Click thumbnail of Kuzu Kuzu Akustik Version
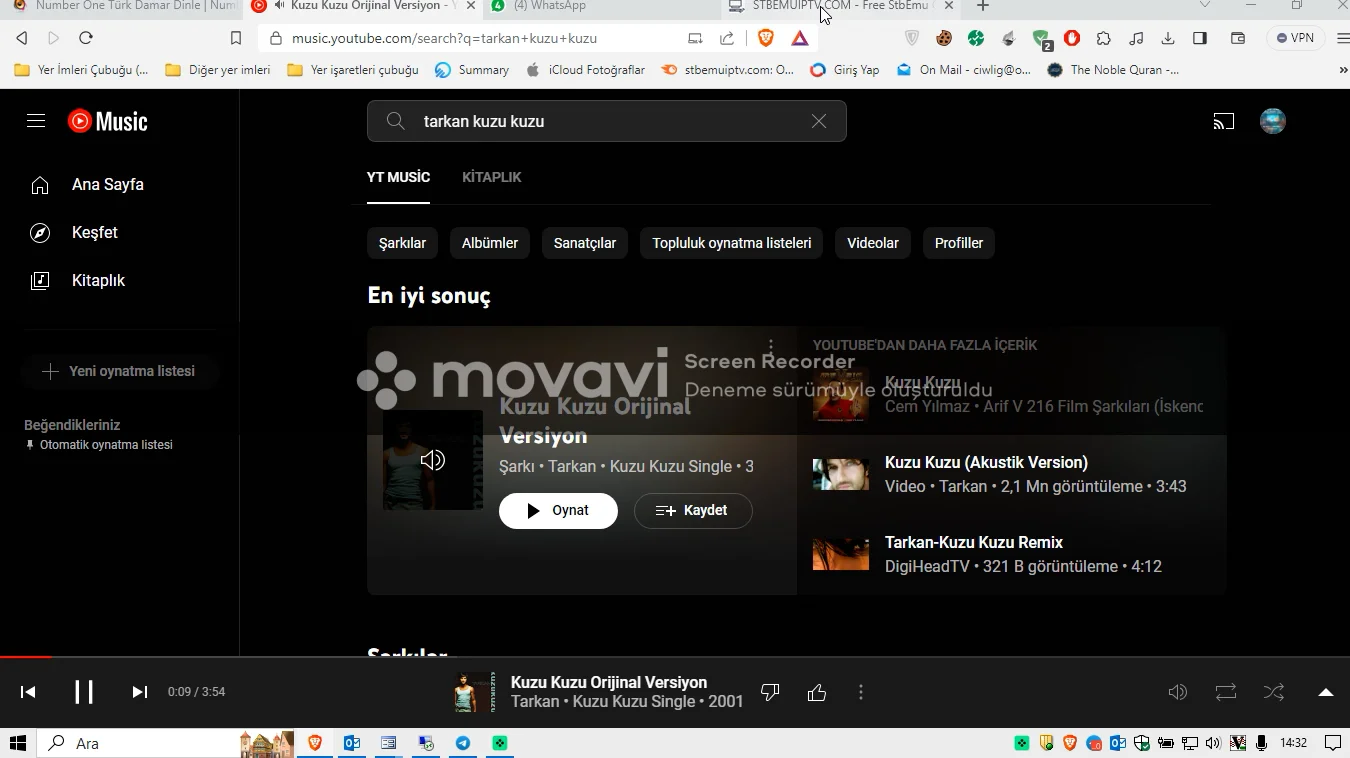Screen dimensions: 1350x758 coord(841,474)
